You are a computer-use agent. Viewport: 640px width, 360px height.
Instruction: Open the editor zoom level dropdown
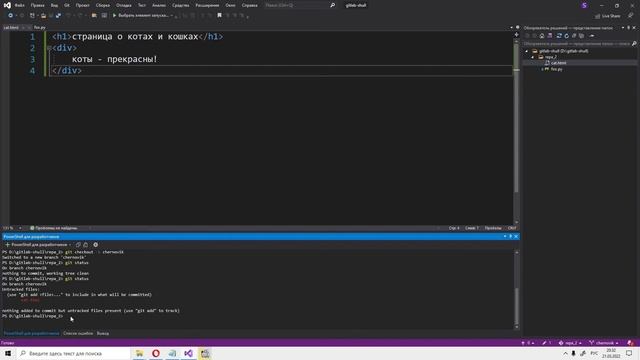(x=20, y=228)
